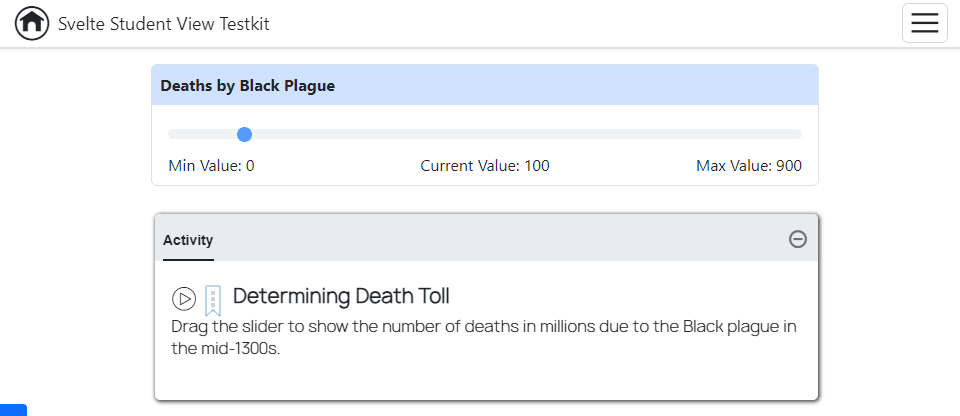The height and width of the screenshot is (416, 960).
Task: Open the hamburger menu
Action: (x=924, y=23)
